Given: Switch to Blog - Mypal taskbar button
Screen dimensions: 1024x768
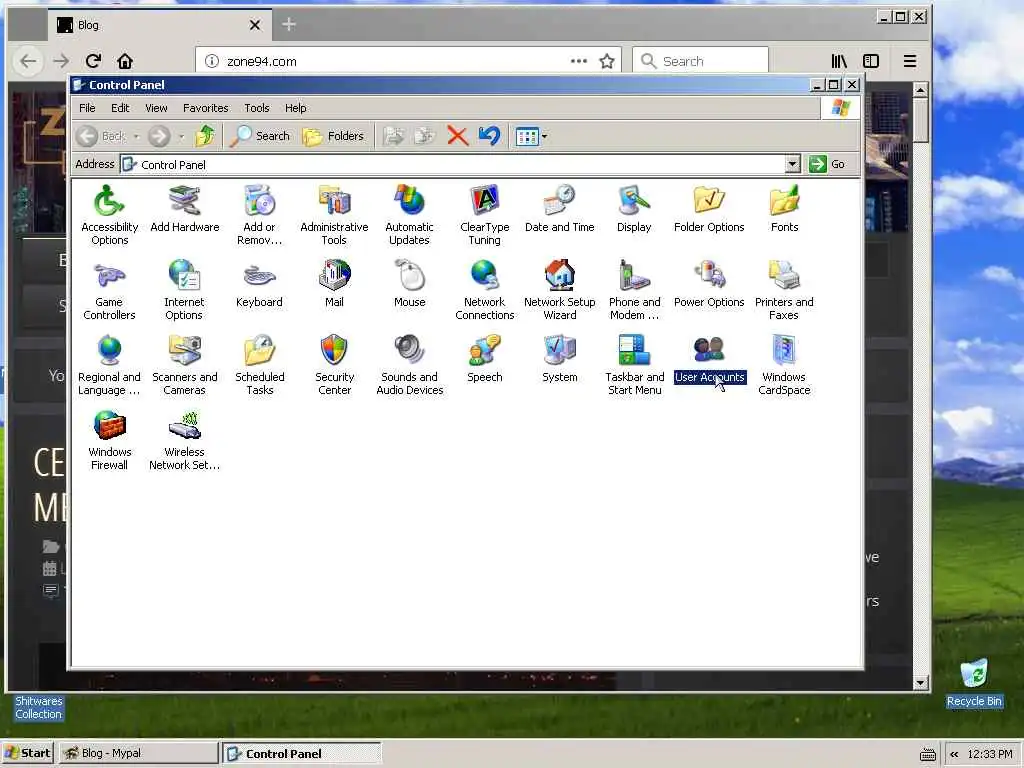Looking at the screenshot, I should (138, 753).
